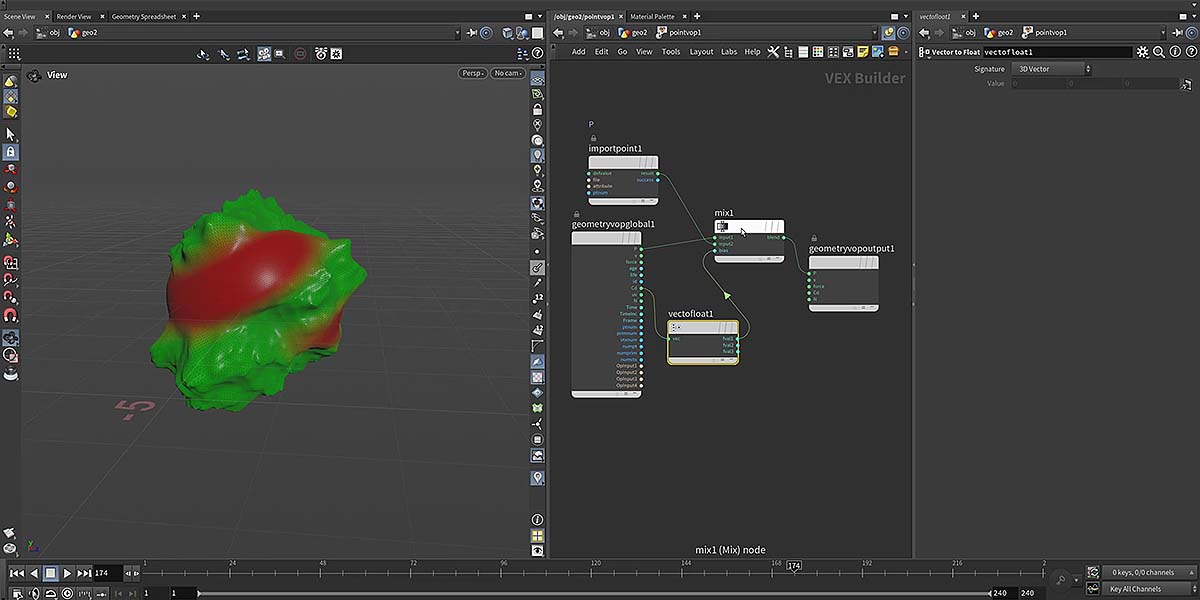Open viewport display options icon
Image resolution: width=1200 pixels, height=600 pixels.
(x=523, y=53)
